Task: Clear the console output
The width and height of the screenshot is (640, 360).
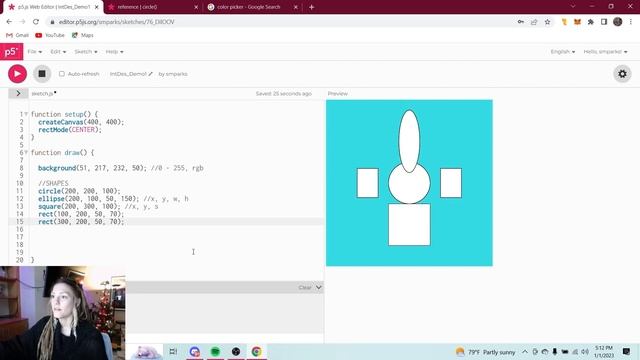Action: (x=304, y=287)
